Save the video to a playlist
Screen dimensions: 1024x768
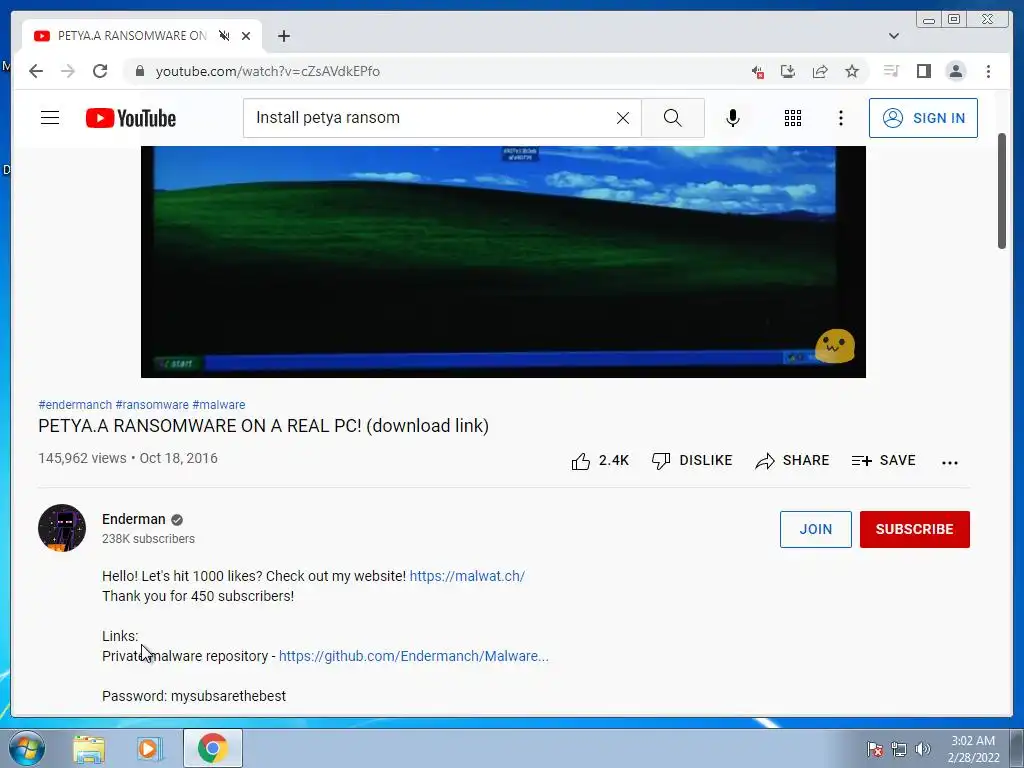884,461
